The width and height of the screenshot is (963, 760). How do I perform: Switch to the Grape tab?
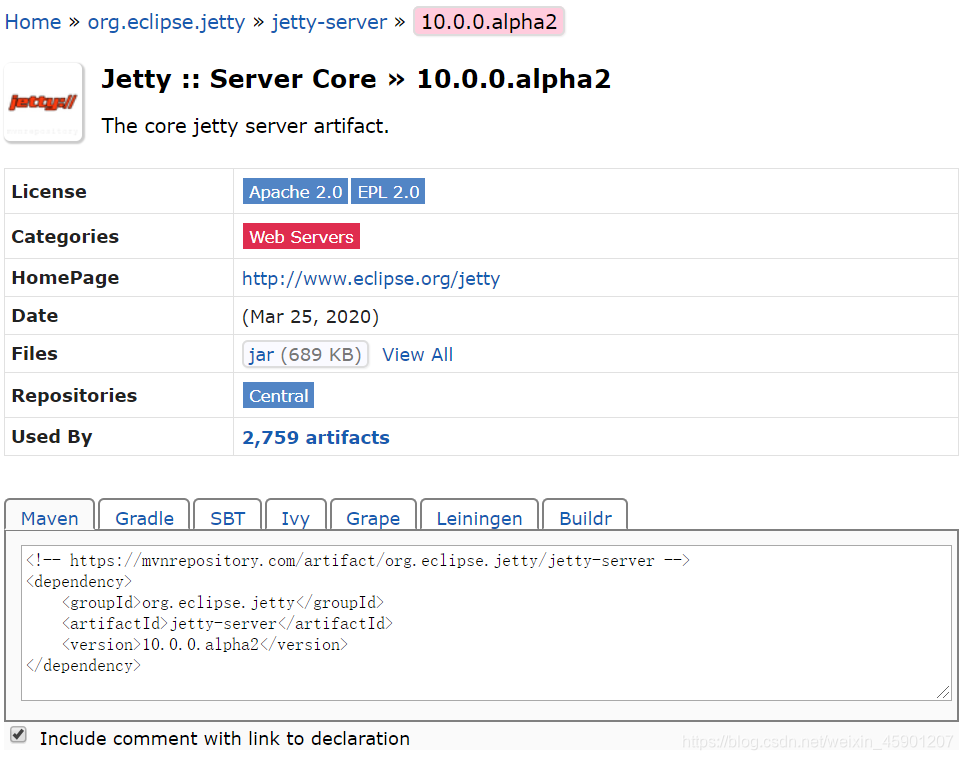(373, 516)
